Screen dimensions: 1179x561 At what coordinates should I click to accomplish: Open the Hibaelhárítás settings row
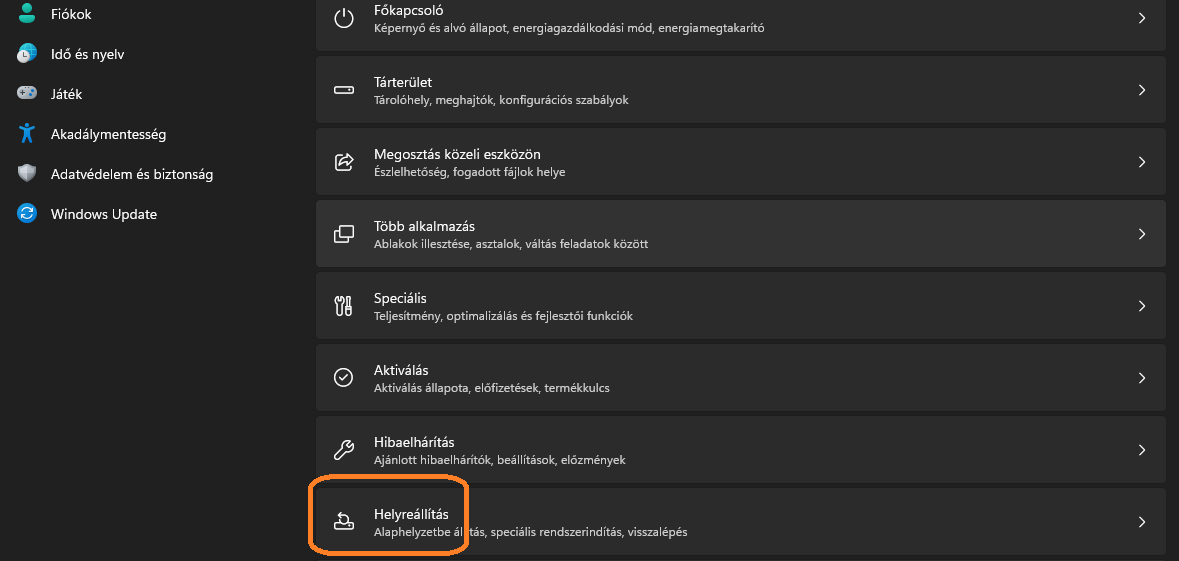[740, 450]
